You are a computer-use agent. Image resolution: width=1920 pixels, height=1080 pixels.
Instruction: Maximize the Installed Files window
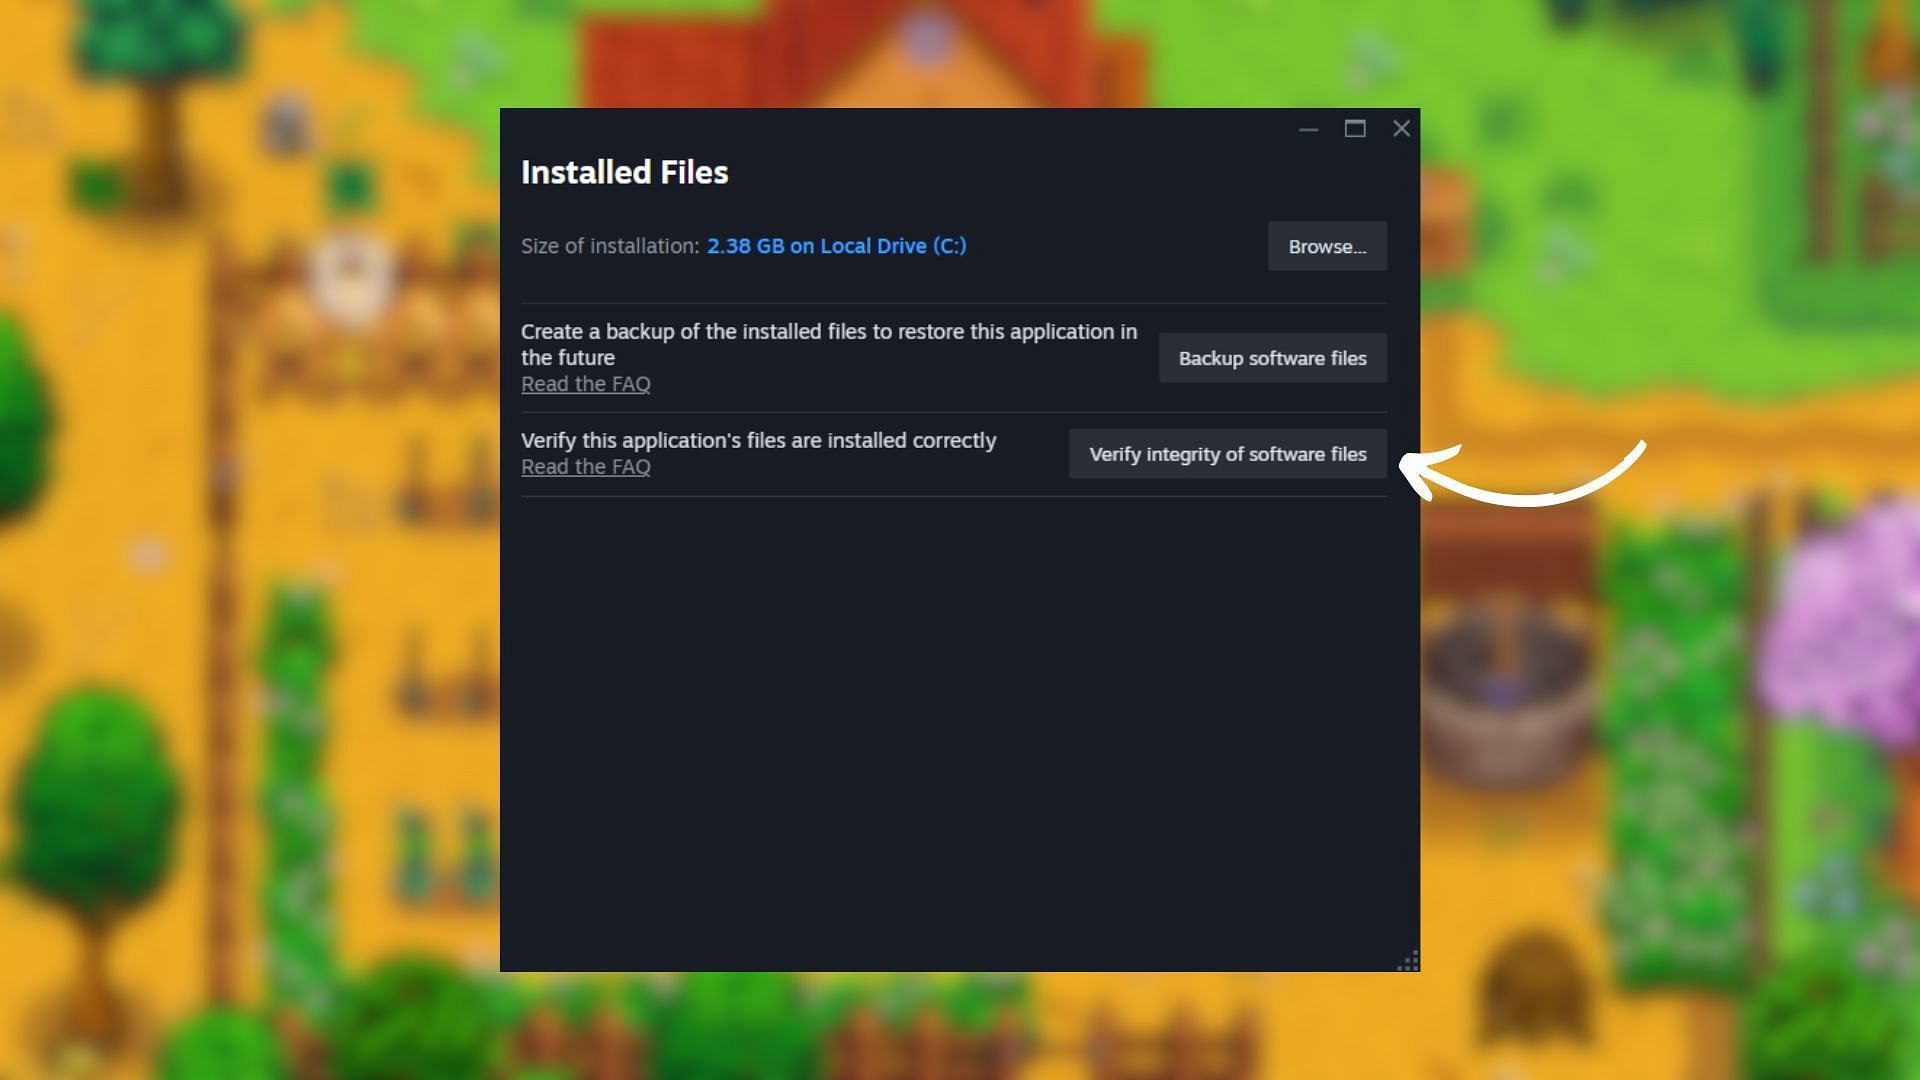coord(1355,129)
